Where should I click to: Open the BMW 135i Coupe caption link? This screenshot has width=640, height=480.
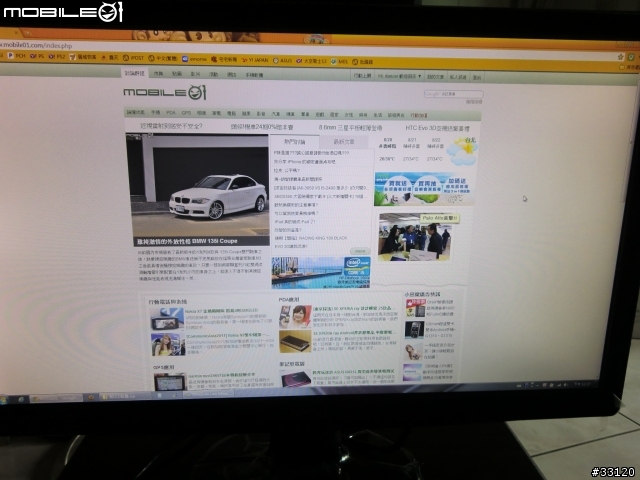coord(187,241)
